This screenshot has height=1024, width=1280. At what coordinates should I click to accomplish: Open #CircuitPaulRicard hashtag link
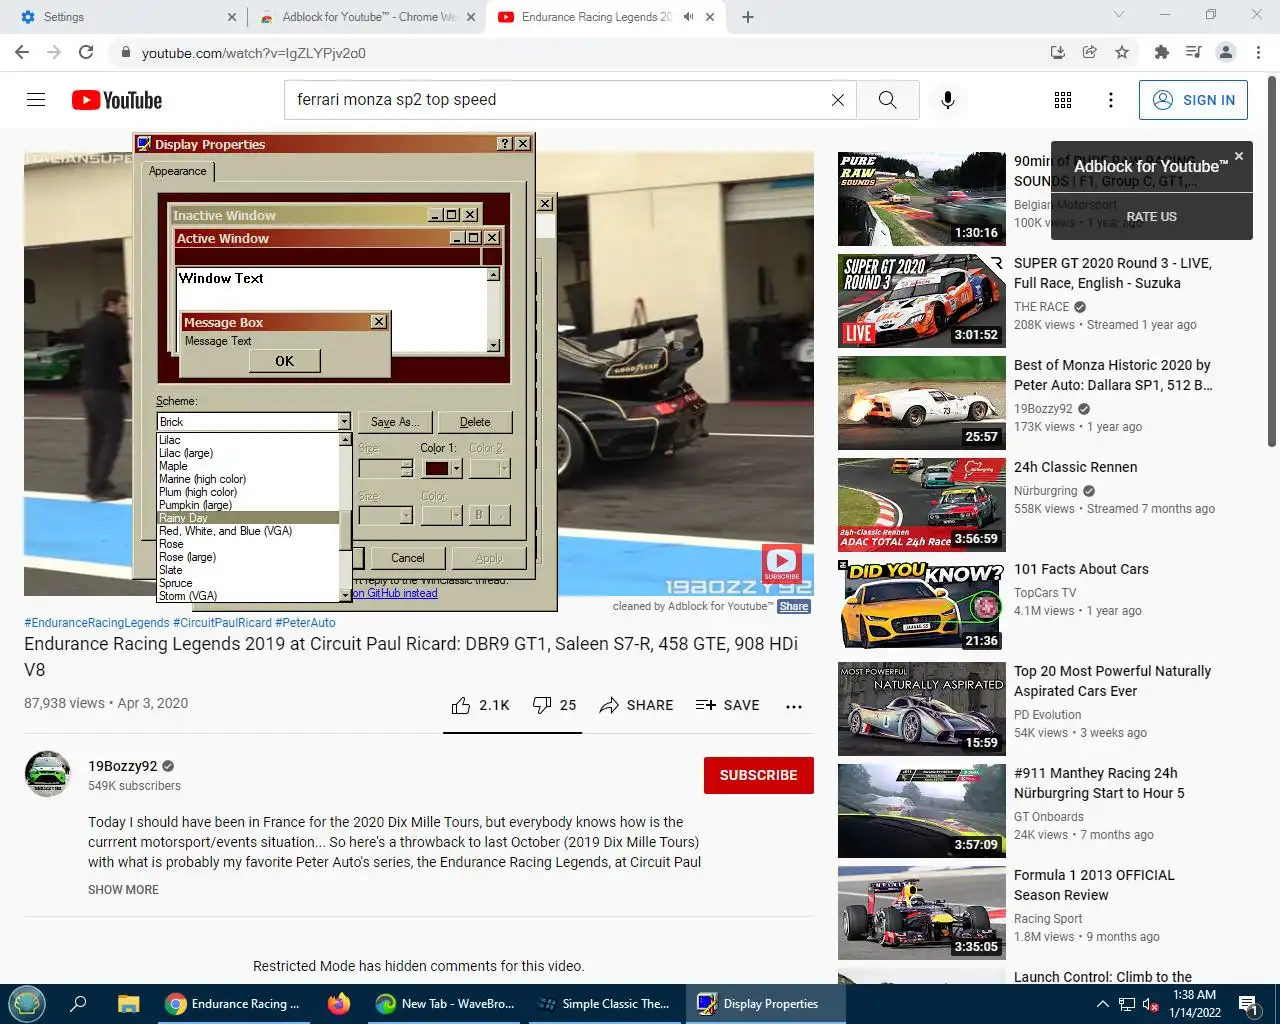(222, 622)
